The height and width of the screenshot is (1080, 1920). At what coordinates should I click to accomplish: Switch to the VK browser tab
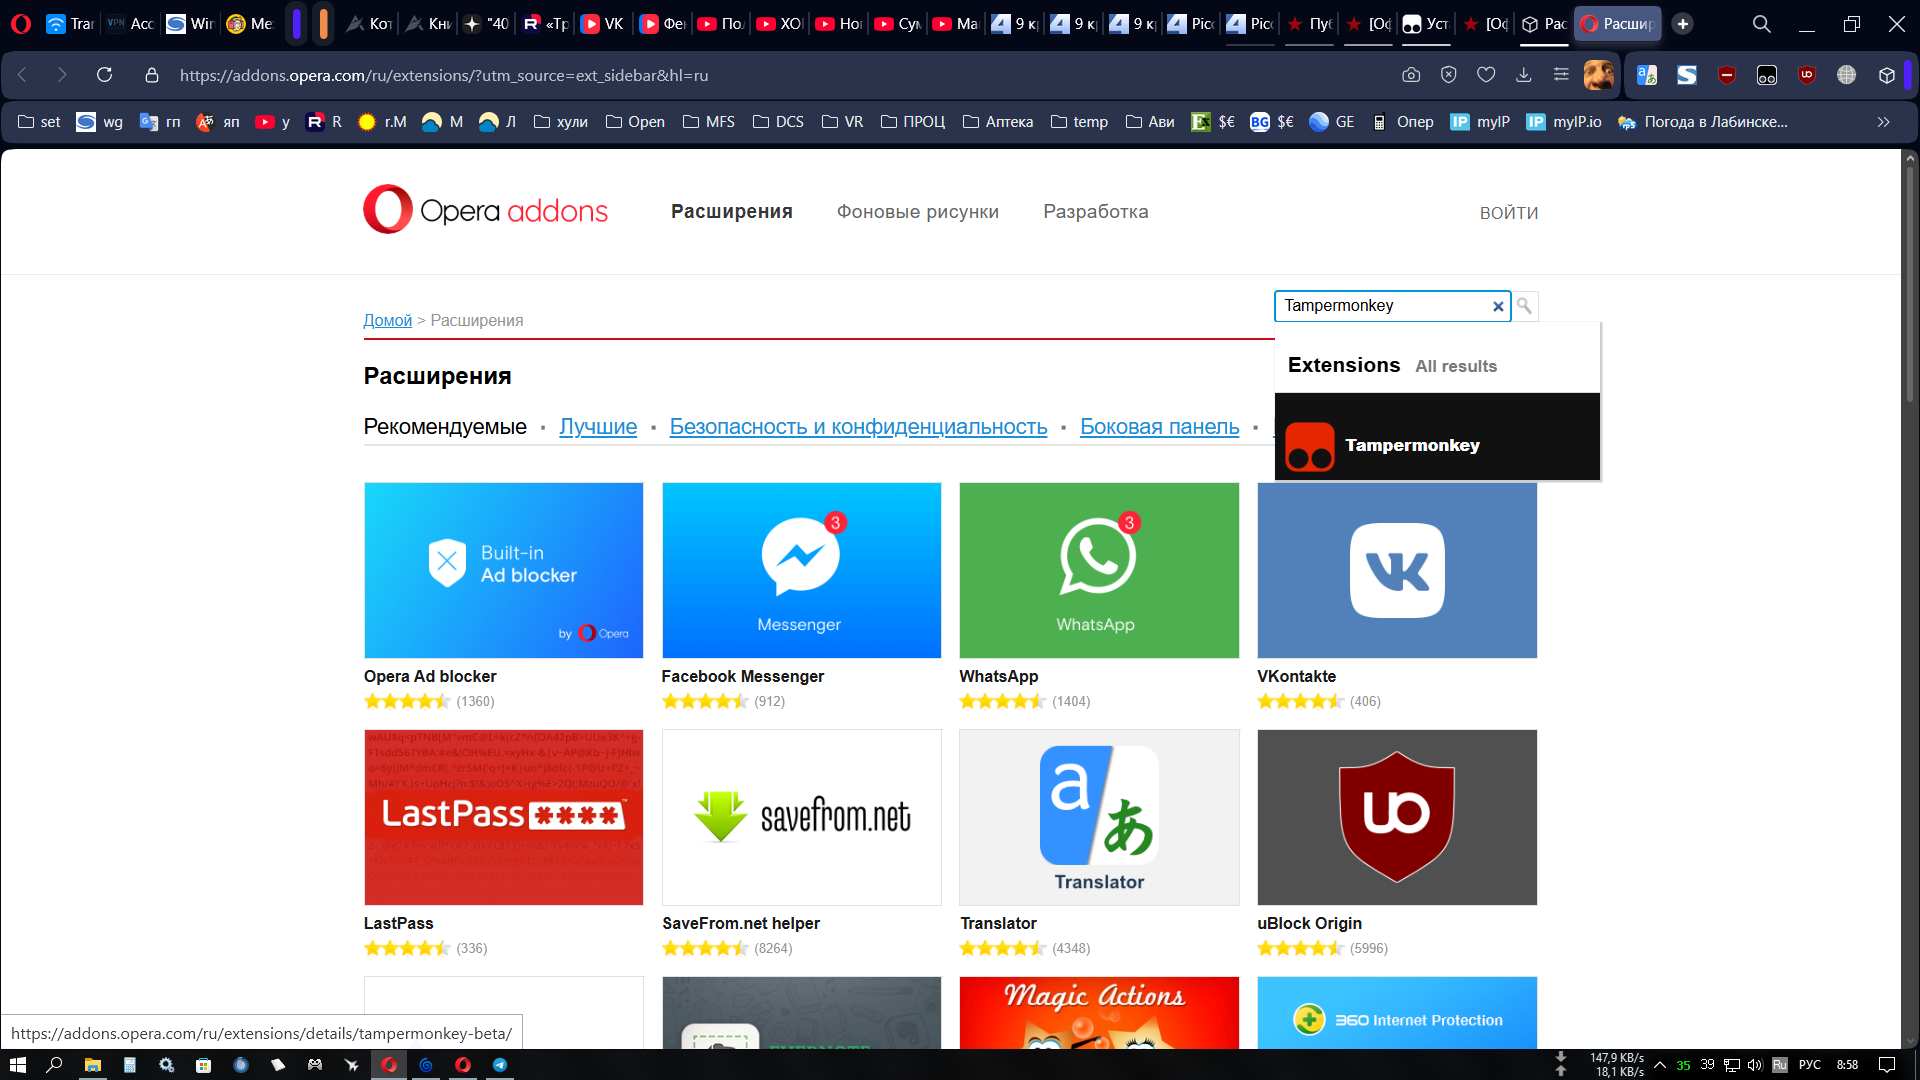[603, 24]
